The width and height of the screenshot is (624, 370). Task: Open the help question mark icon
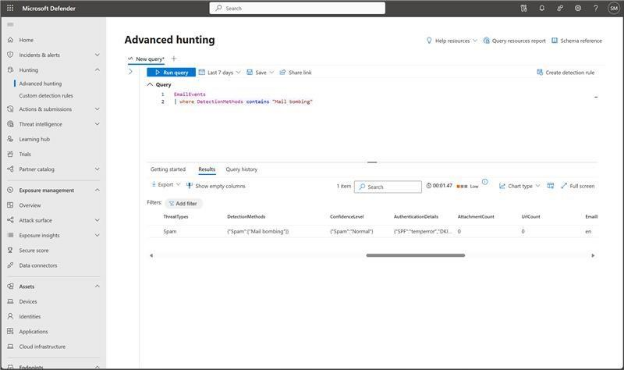pyautogui.click(x=595, y=8)
